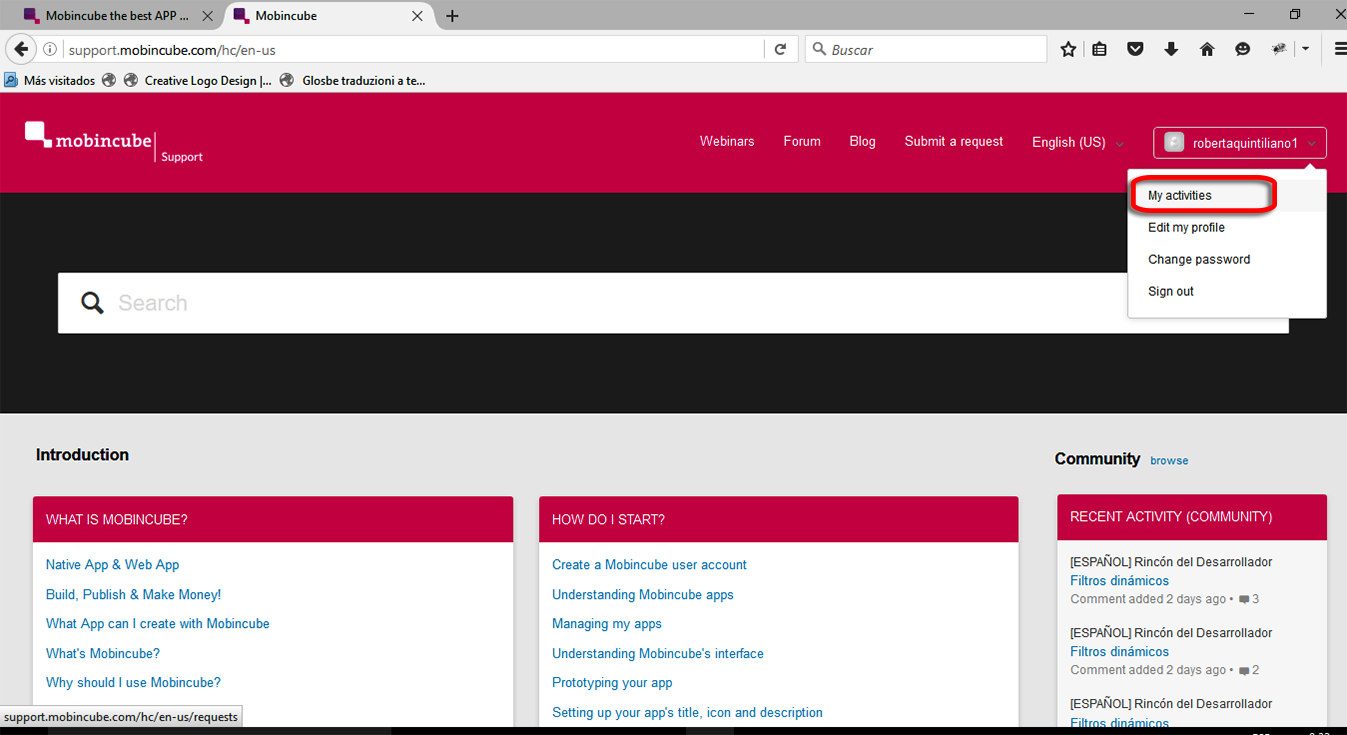Open Managing my apps article

(x=607, y=624)
